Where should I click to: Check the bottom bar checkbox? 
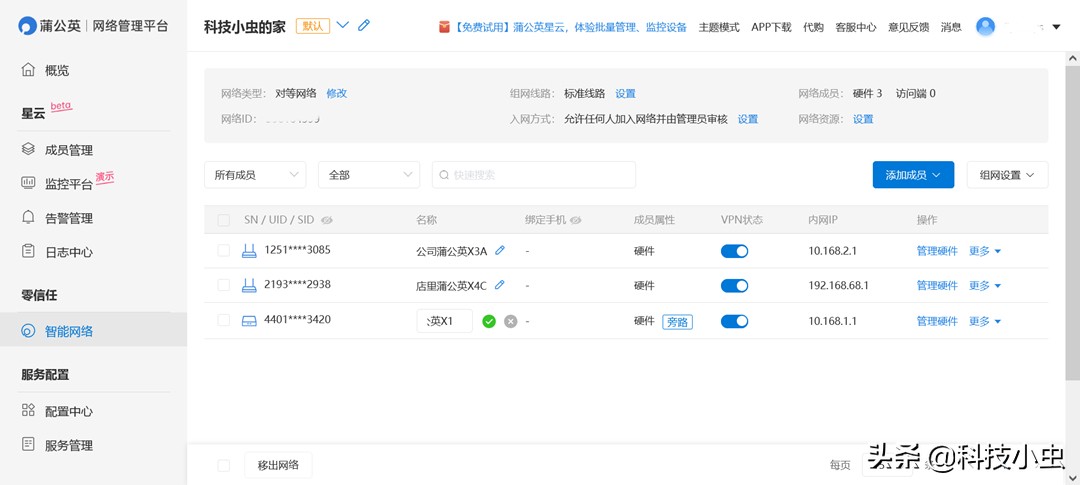224,466
